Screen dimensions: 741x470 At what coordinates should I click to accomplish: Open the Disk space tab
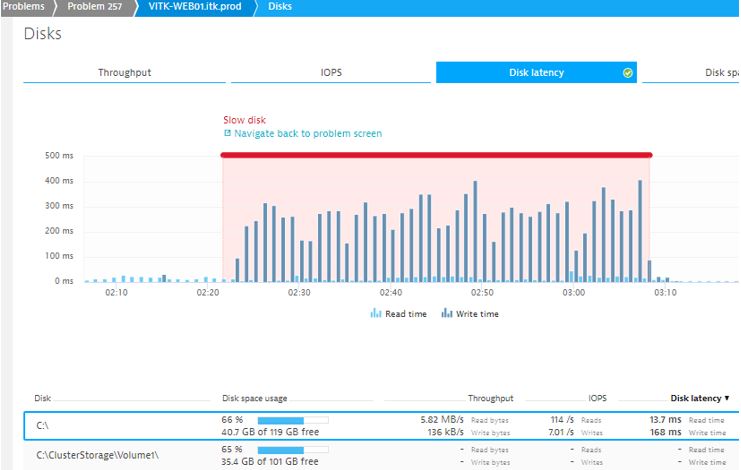tap(715, 73)
